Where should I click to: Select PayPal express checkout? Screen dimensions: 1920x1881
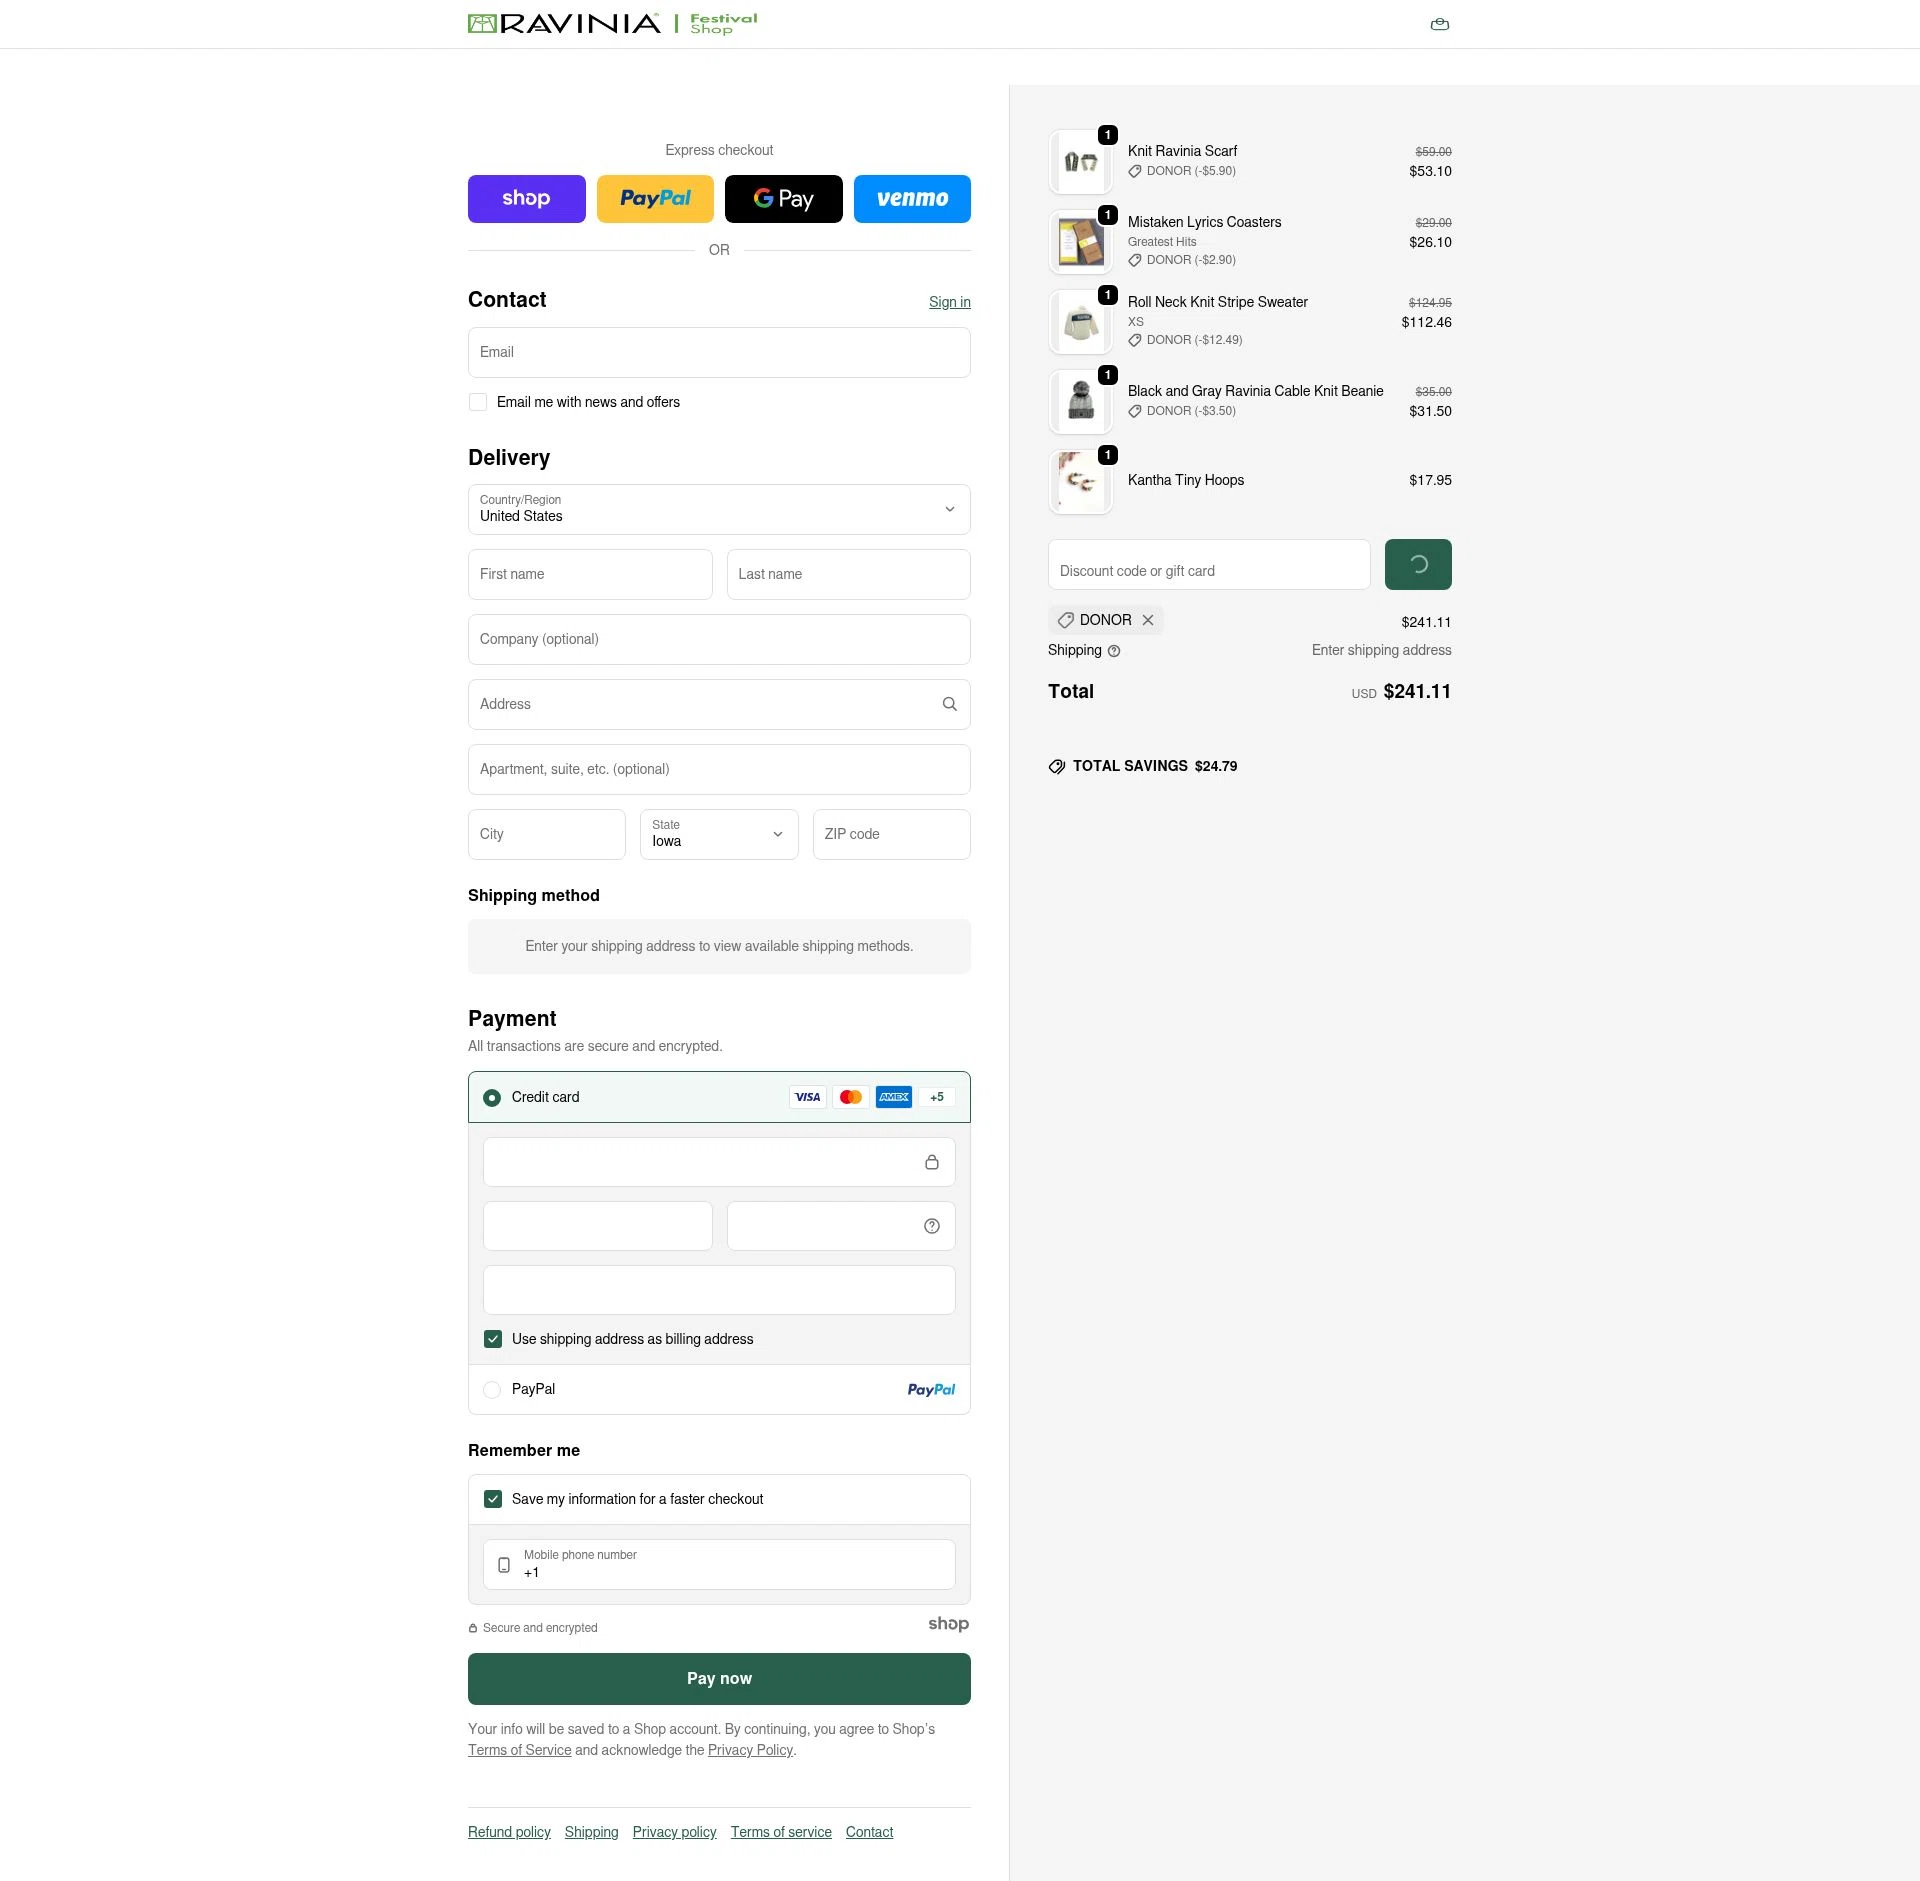click(x=655, y=199)
